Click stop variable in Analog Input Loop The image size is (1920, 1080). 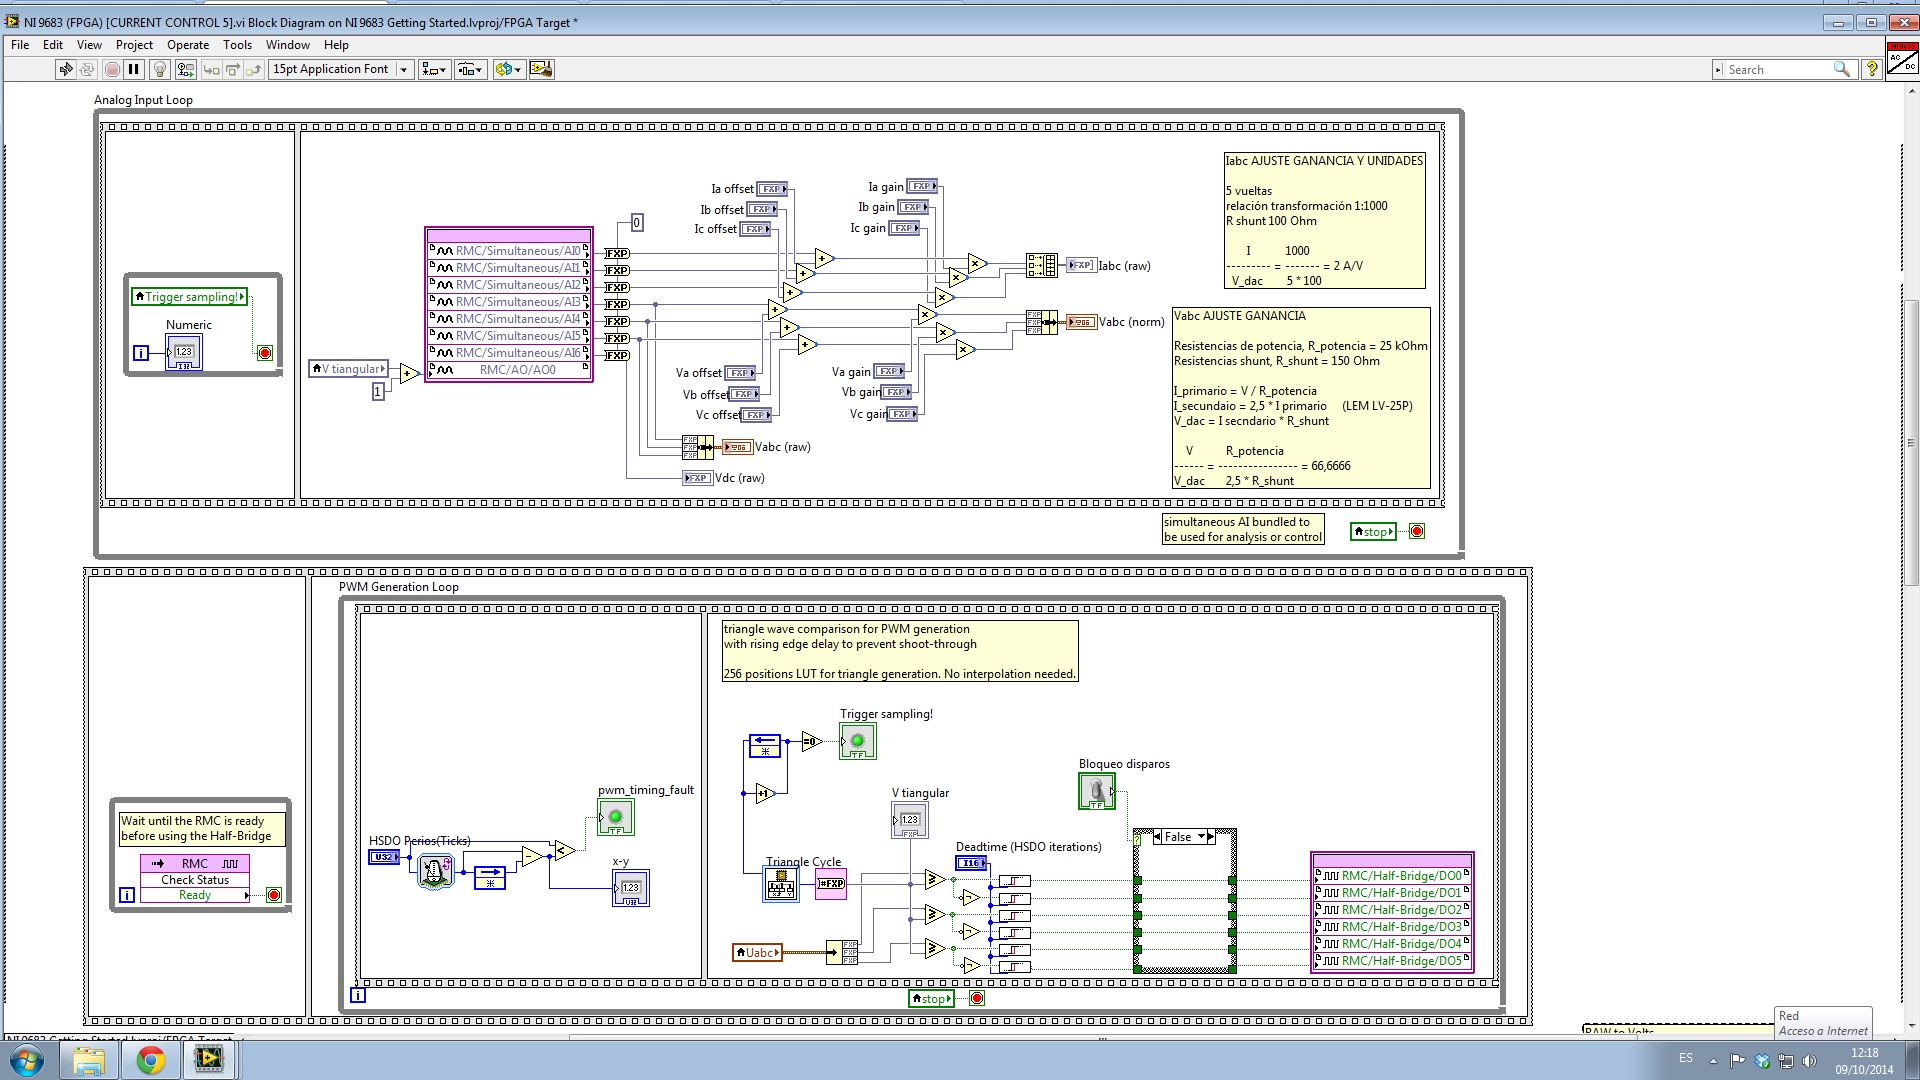(1373, 532)
